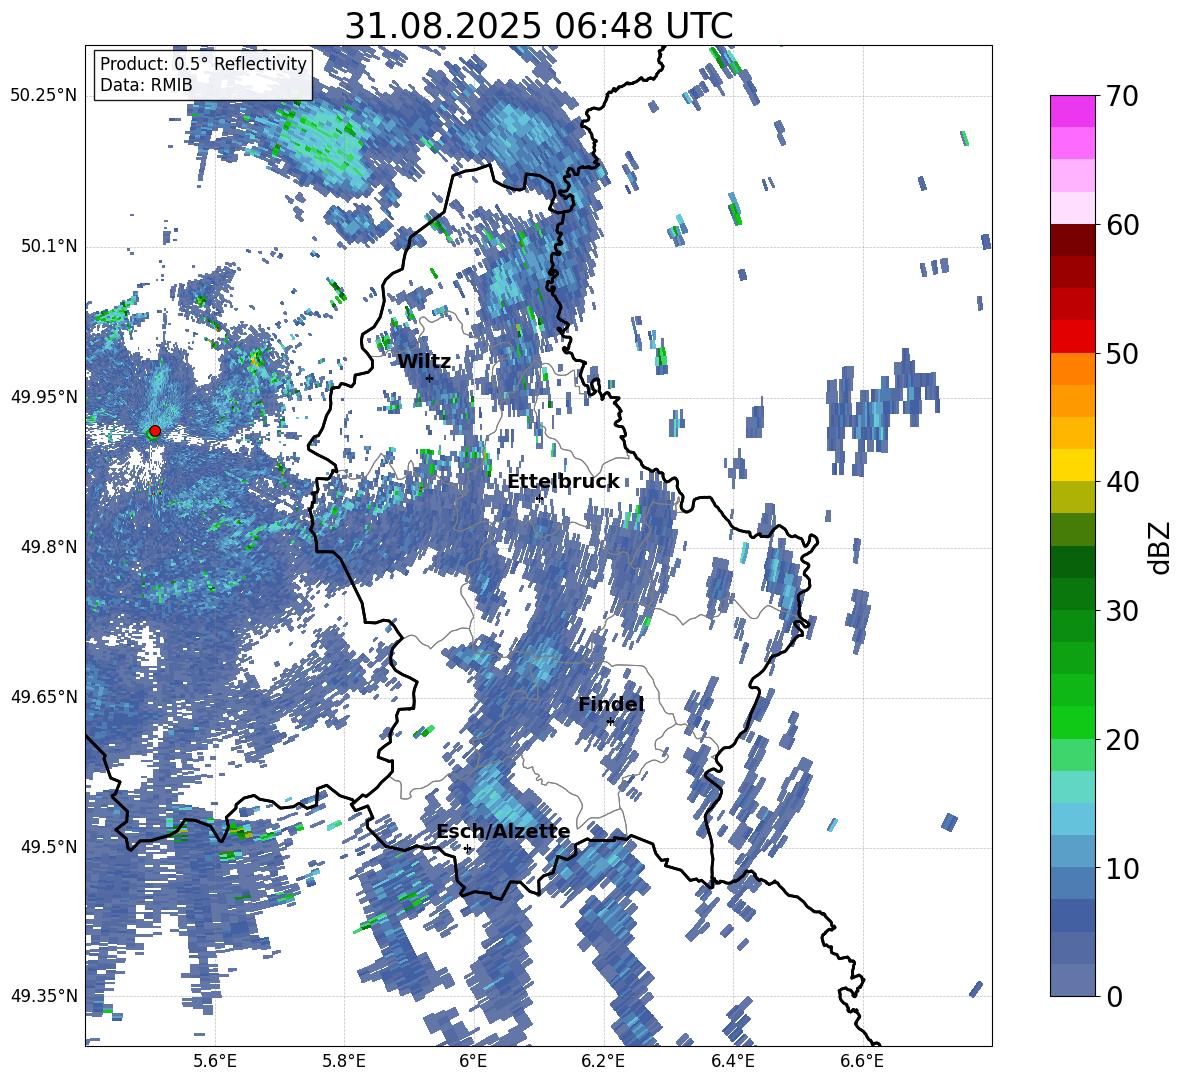The width and height of the screenshot is (1184, 1081).
Task: Click the Esch/Alzette city label
Action: point(503,832)
